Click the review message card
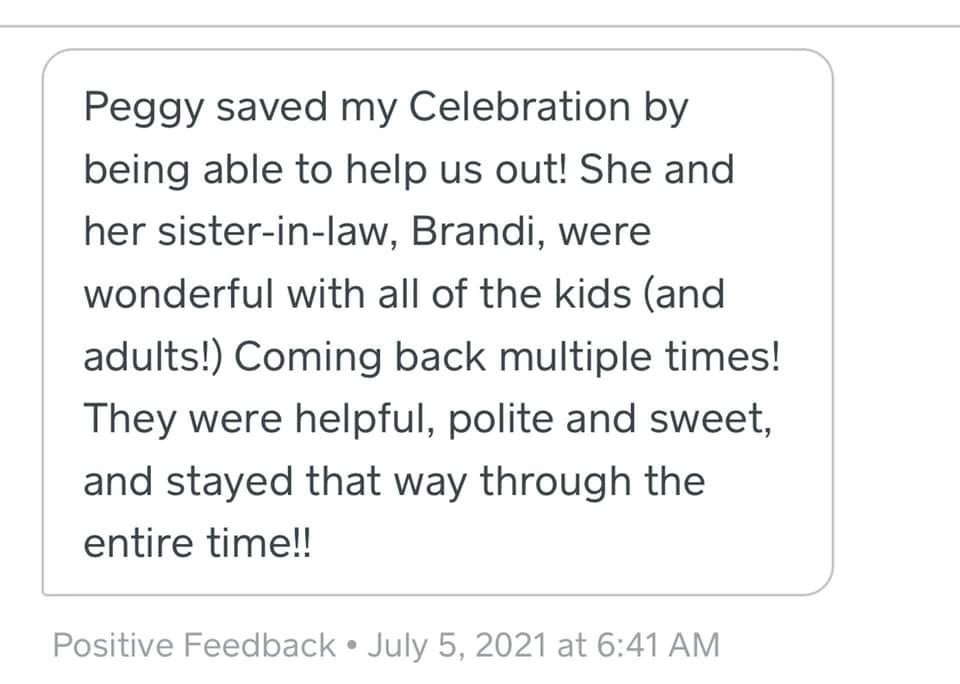 [x=437, y=321]
